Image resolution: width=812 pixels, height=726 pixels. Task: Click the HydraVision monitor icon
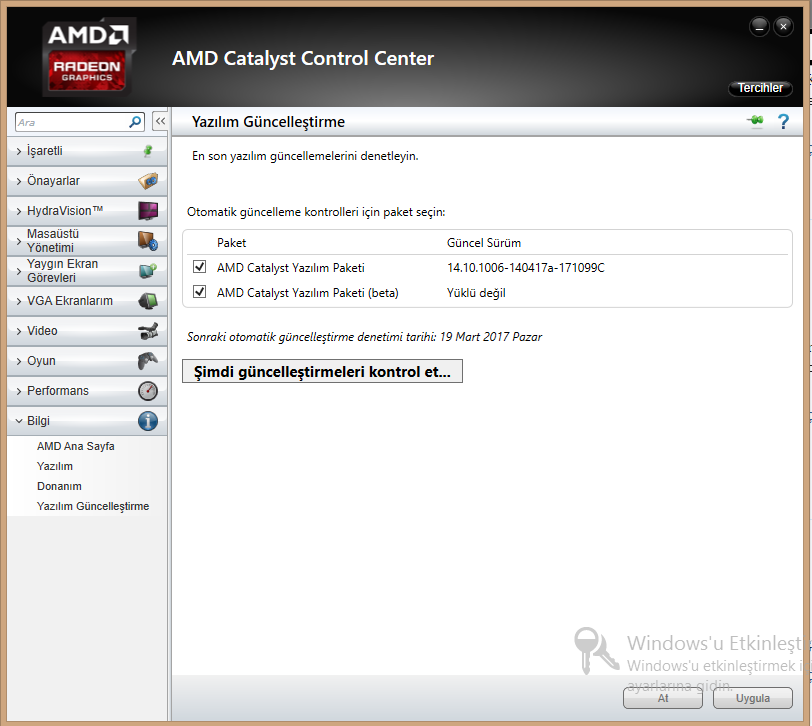[x=148, y=211]
